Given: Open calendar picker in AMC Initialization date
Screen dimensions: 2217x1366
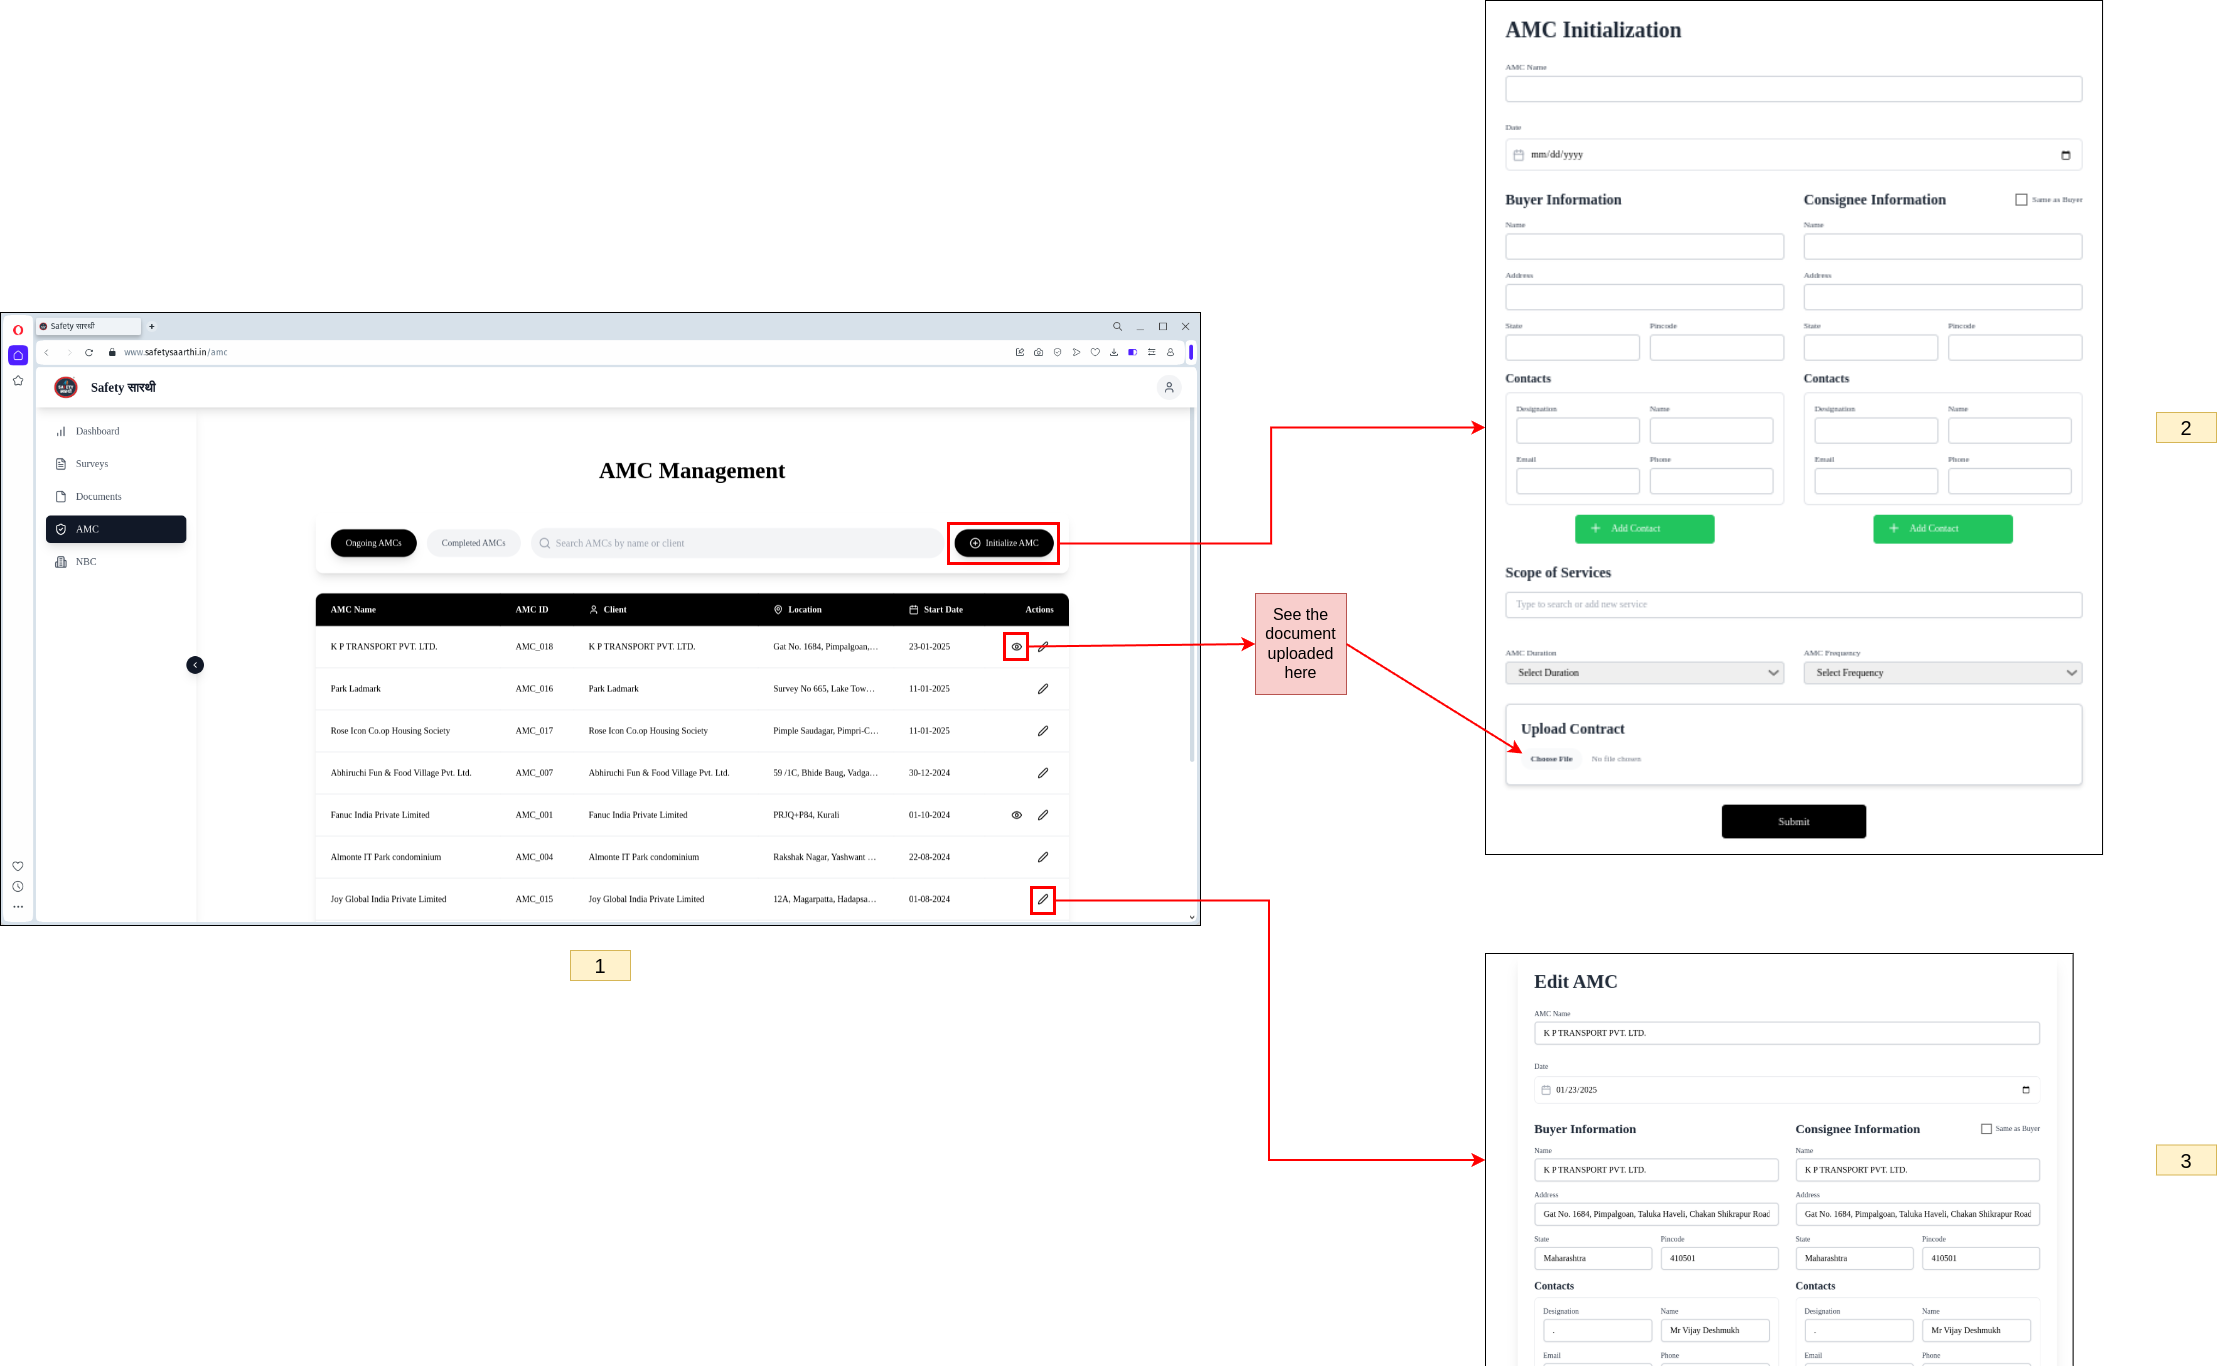Looking at the screenshot, I should pyautogui.click(x=2065, y=155).
